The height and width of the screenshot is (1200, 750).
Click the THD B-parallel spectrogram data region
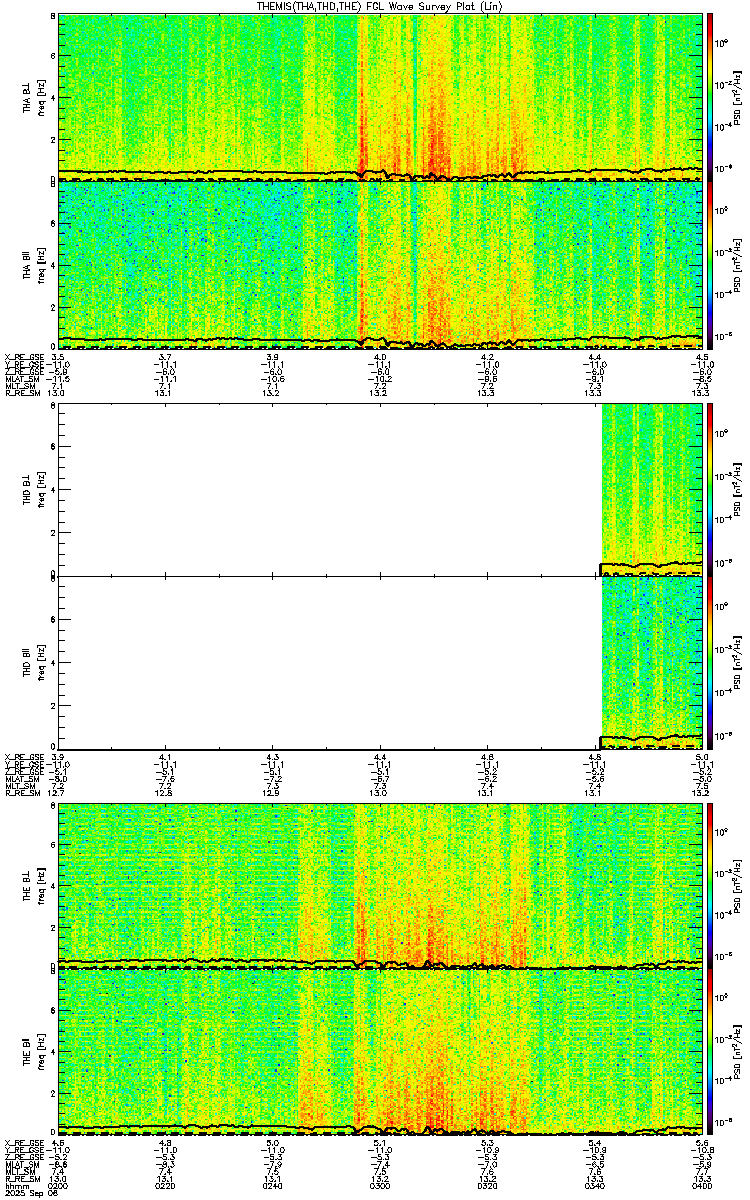click(x=651, y=662)
